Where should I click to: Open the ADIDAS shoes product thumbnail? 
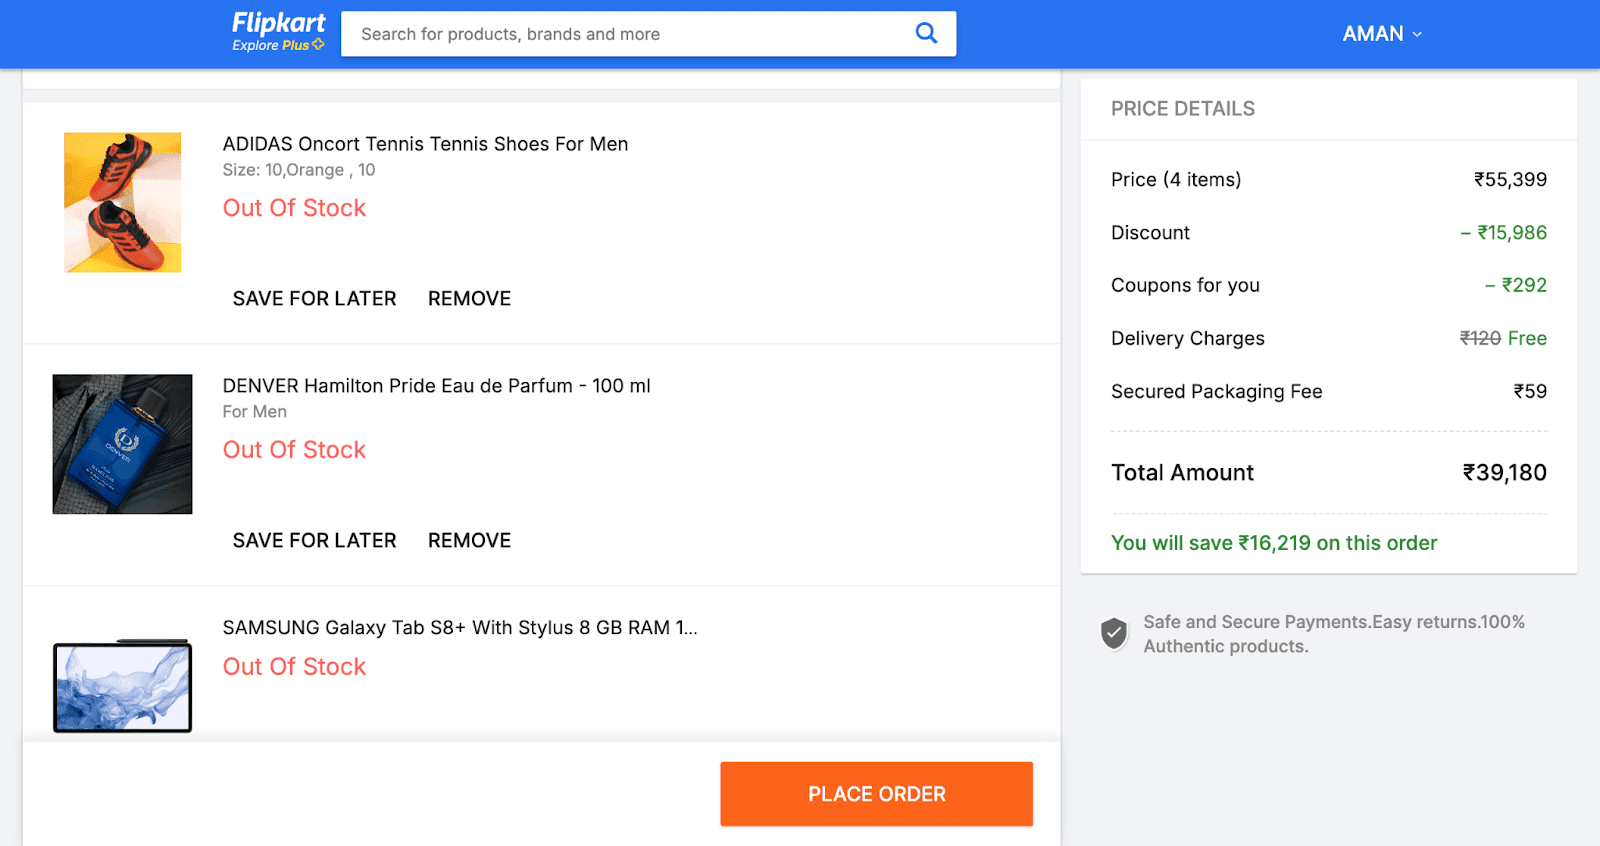121,202
